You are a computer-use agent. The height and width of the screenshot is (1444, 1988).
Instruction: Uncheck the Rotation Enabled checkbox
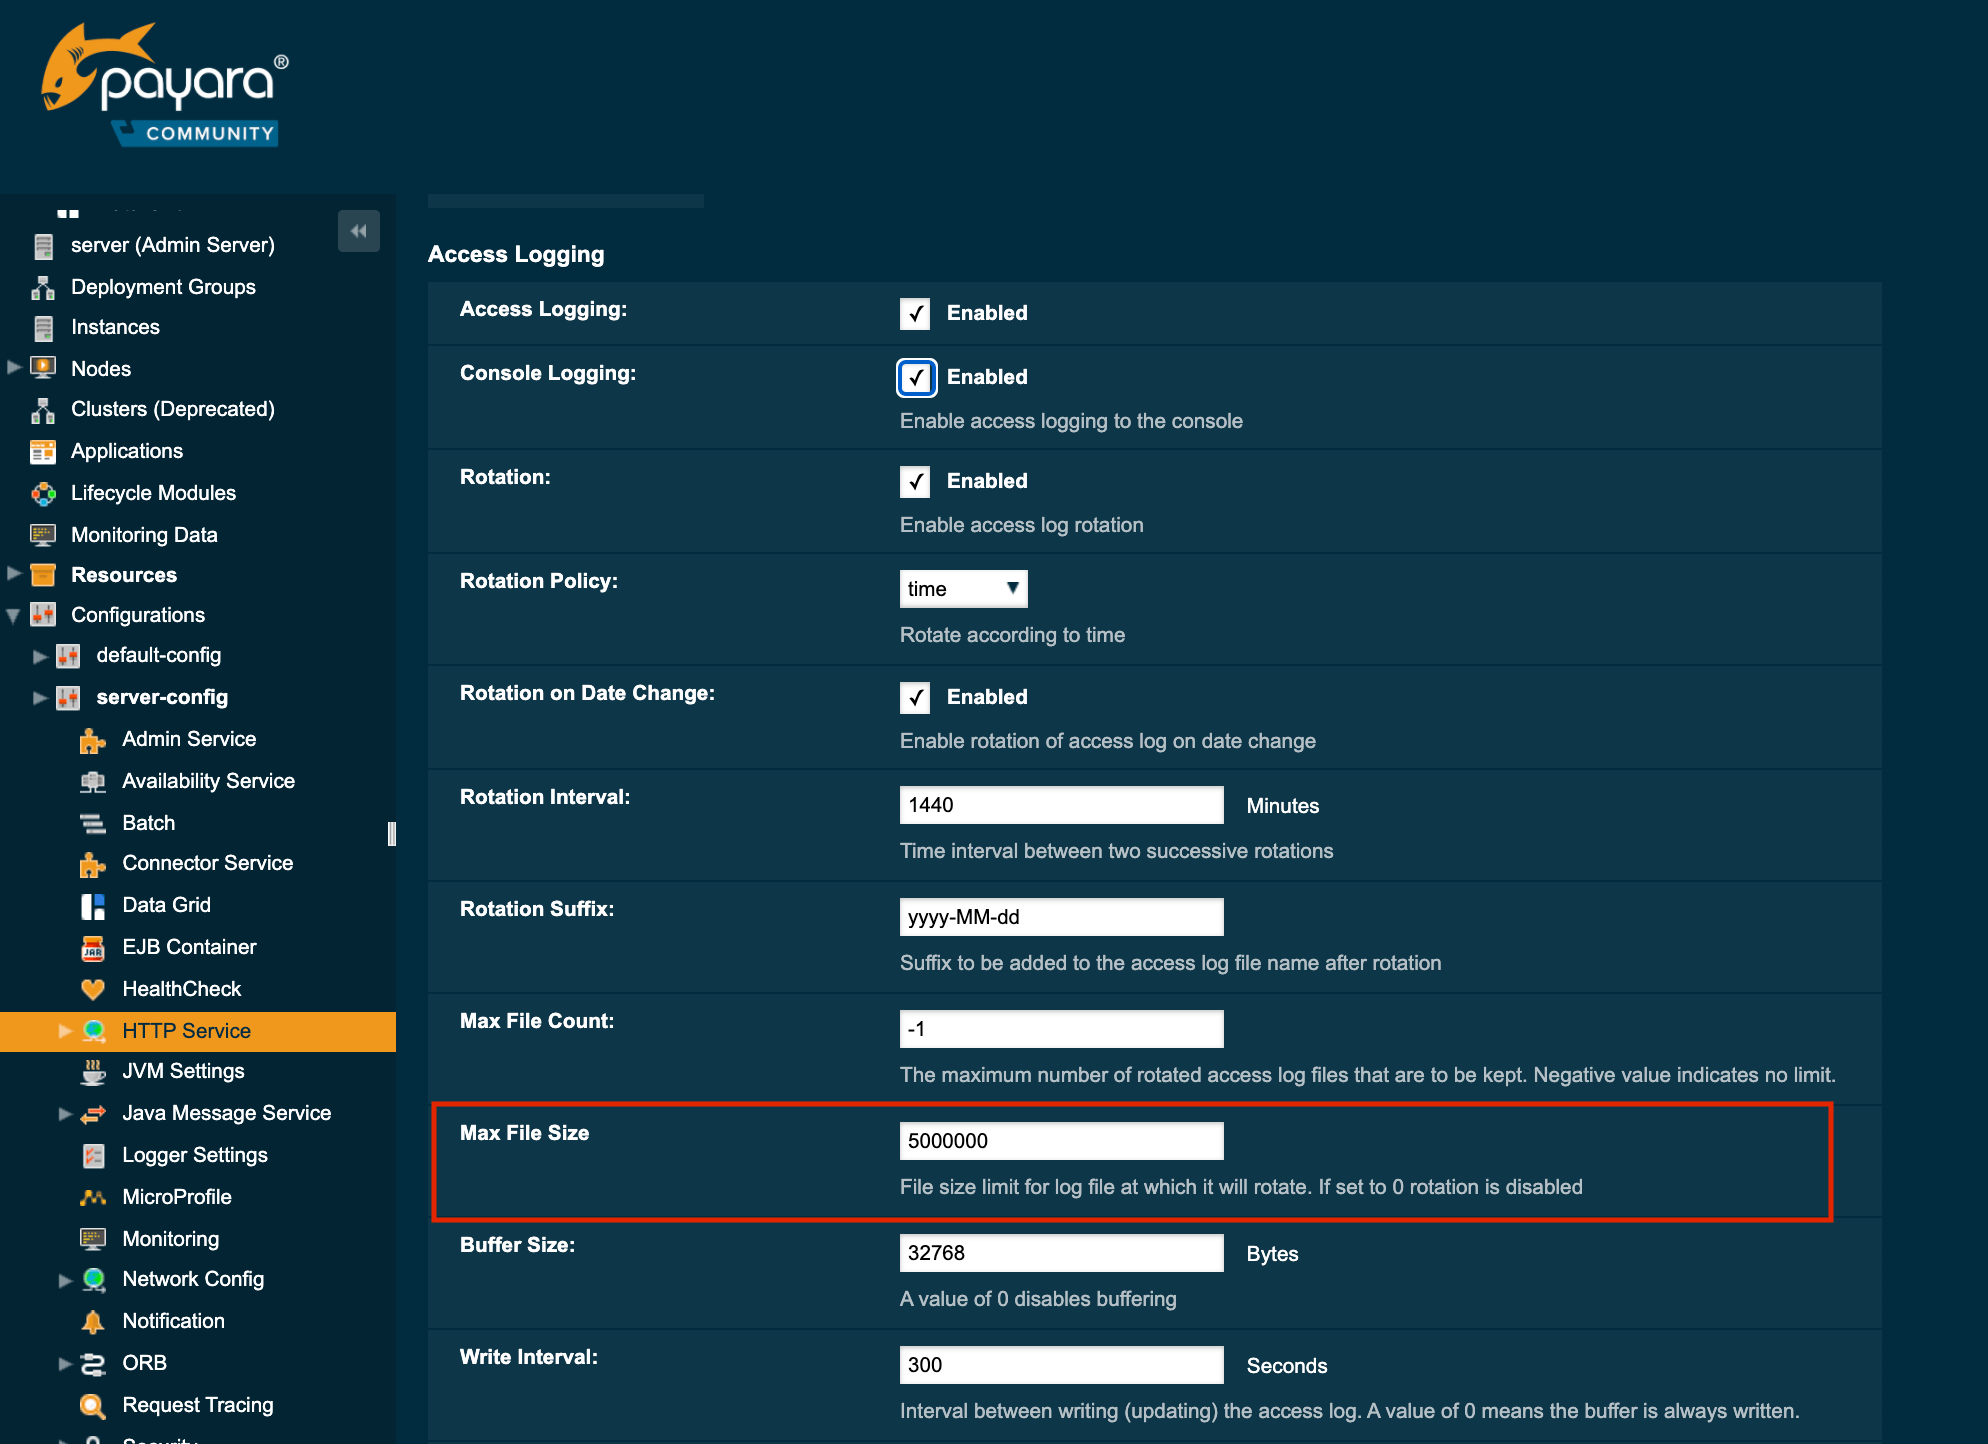point(914,481)
